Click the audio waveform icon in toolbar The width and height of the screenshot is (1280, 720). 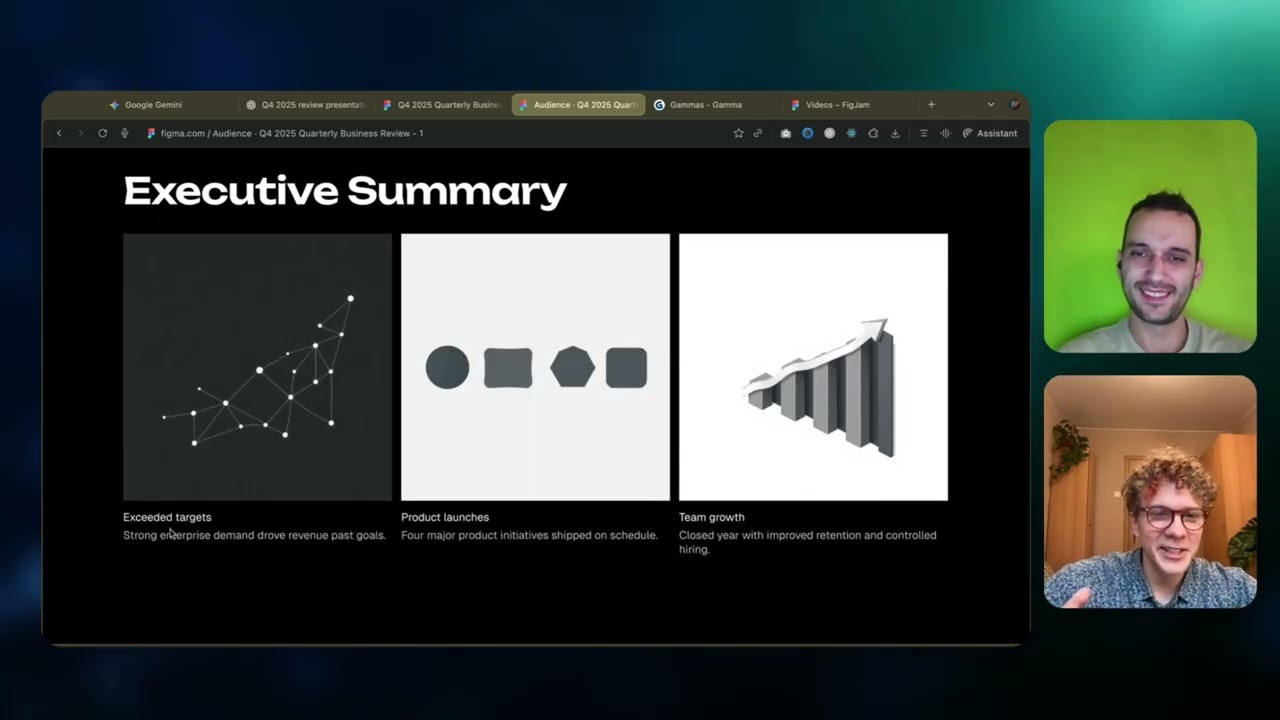[x=945, y=133]
